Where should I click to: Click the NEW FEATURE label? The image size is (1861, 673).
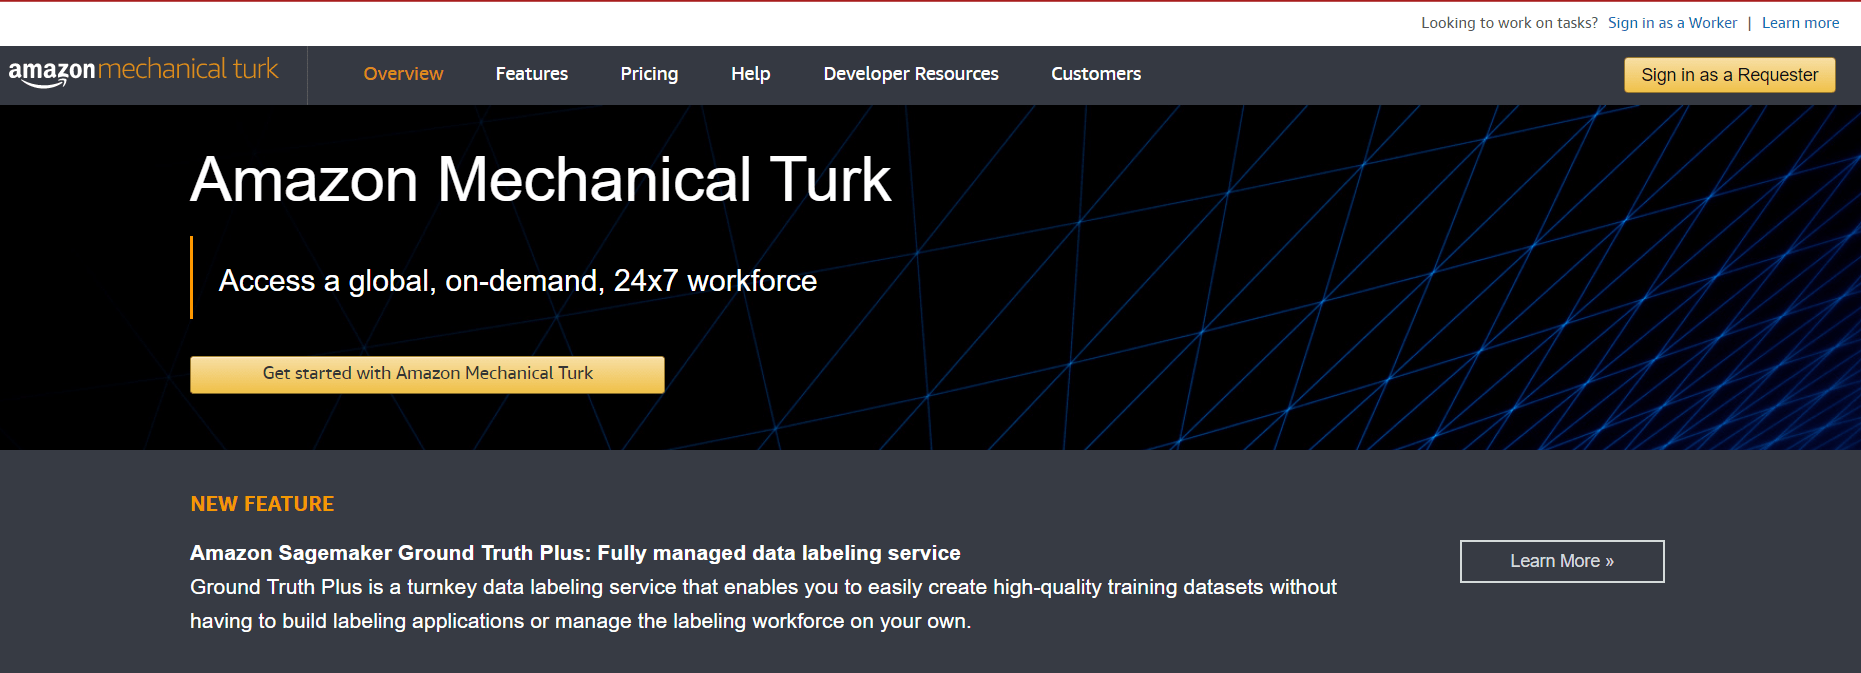click(262, 504)
